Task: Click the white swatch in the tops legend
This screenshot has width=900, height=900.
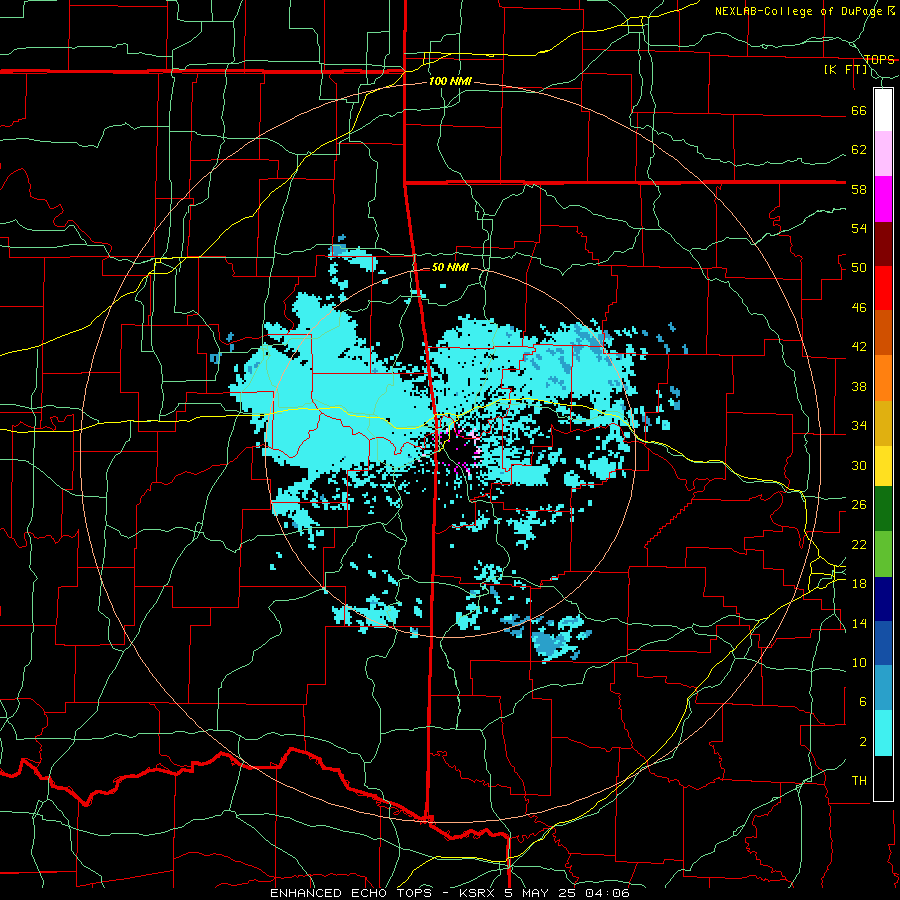Action: 883,110
